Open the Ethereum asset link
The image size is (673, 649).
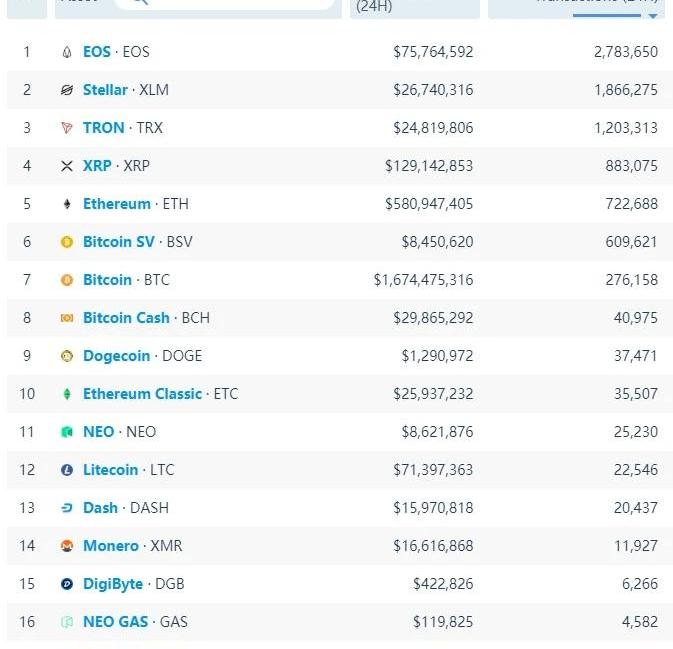pos(116,204)
